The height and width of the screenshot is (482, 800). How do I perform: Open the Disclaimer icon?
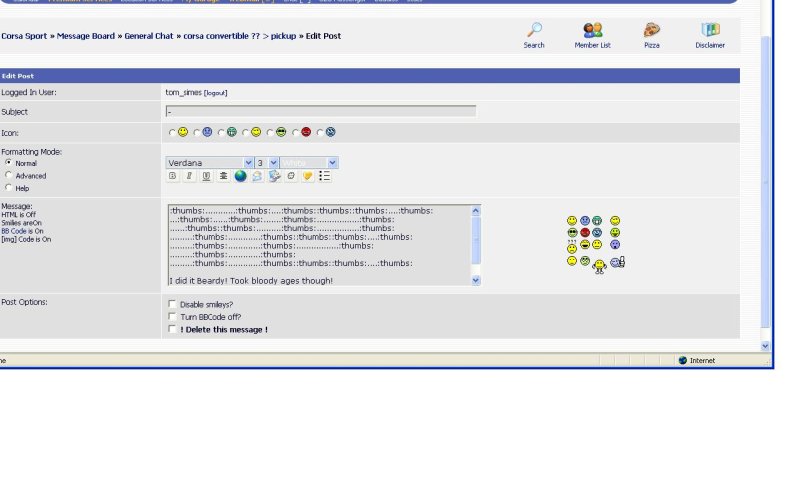tap(710, 31)
